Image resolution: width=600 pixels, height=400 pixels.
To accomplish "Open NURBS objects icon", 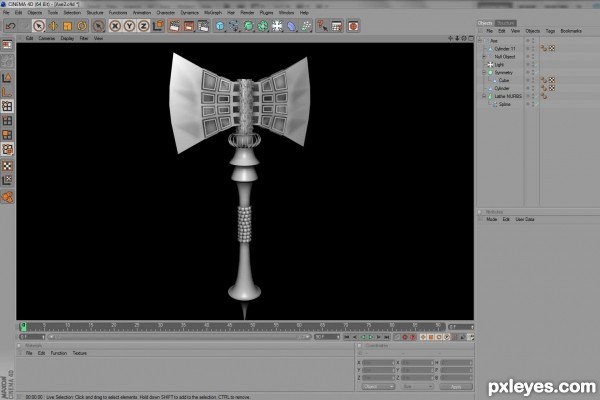I will click(249, 26).
